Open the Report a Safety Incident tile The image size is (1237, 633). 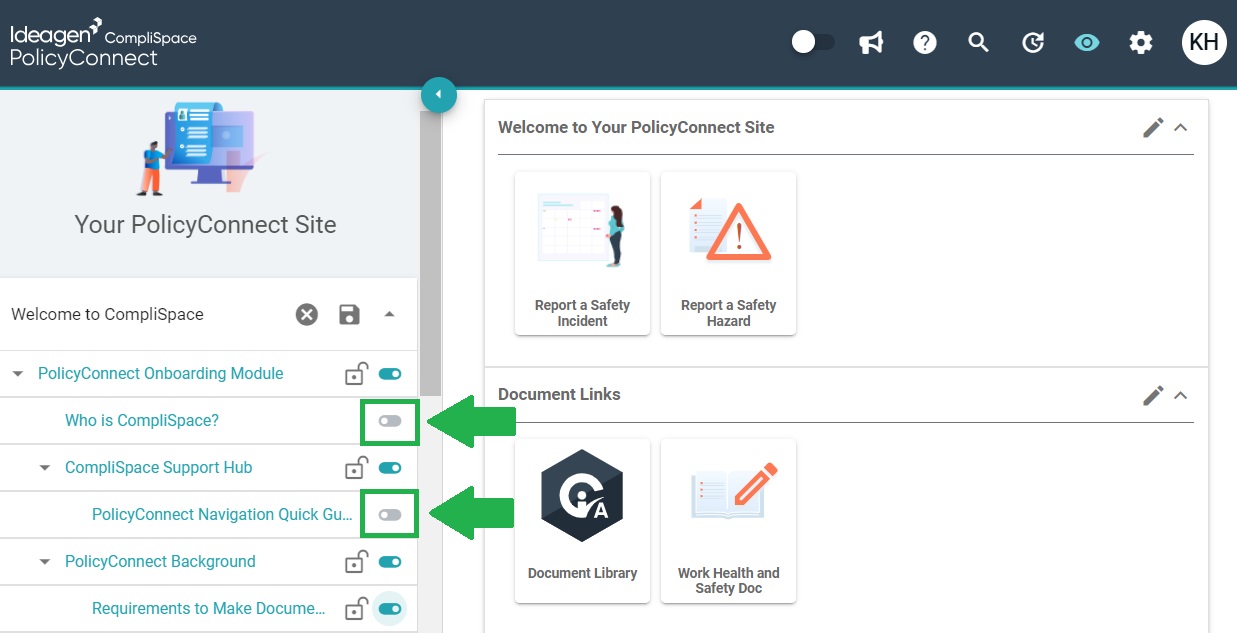pyautogui.click(x=582, y=253)
